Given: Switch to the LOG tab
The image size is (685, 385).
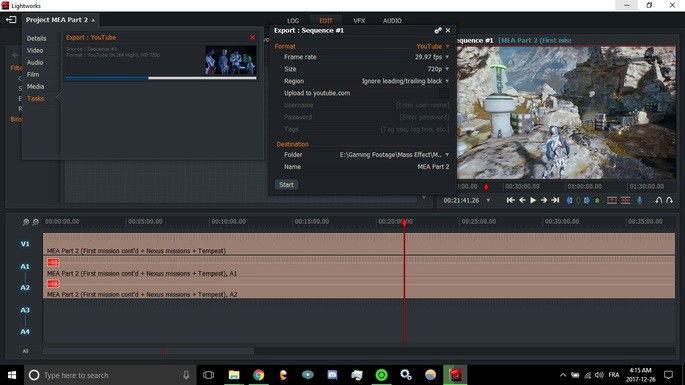Looking at the screenshot, I should 293,21.
